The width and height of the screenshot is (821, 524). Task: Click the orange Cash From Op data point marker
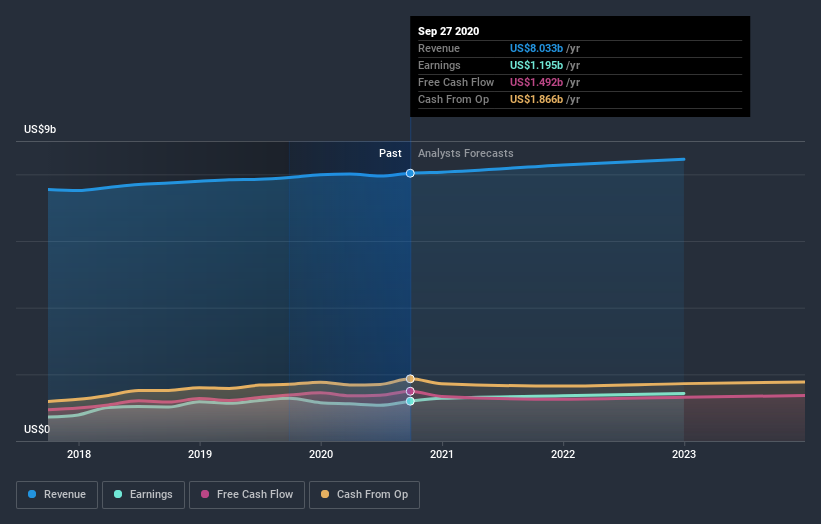410,378
